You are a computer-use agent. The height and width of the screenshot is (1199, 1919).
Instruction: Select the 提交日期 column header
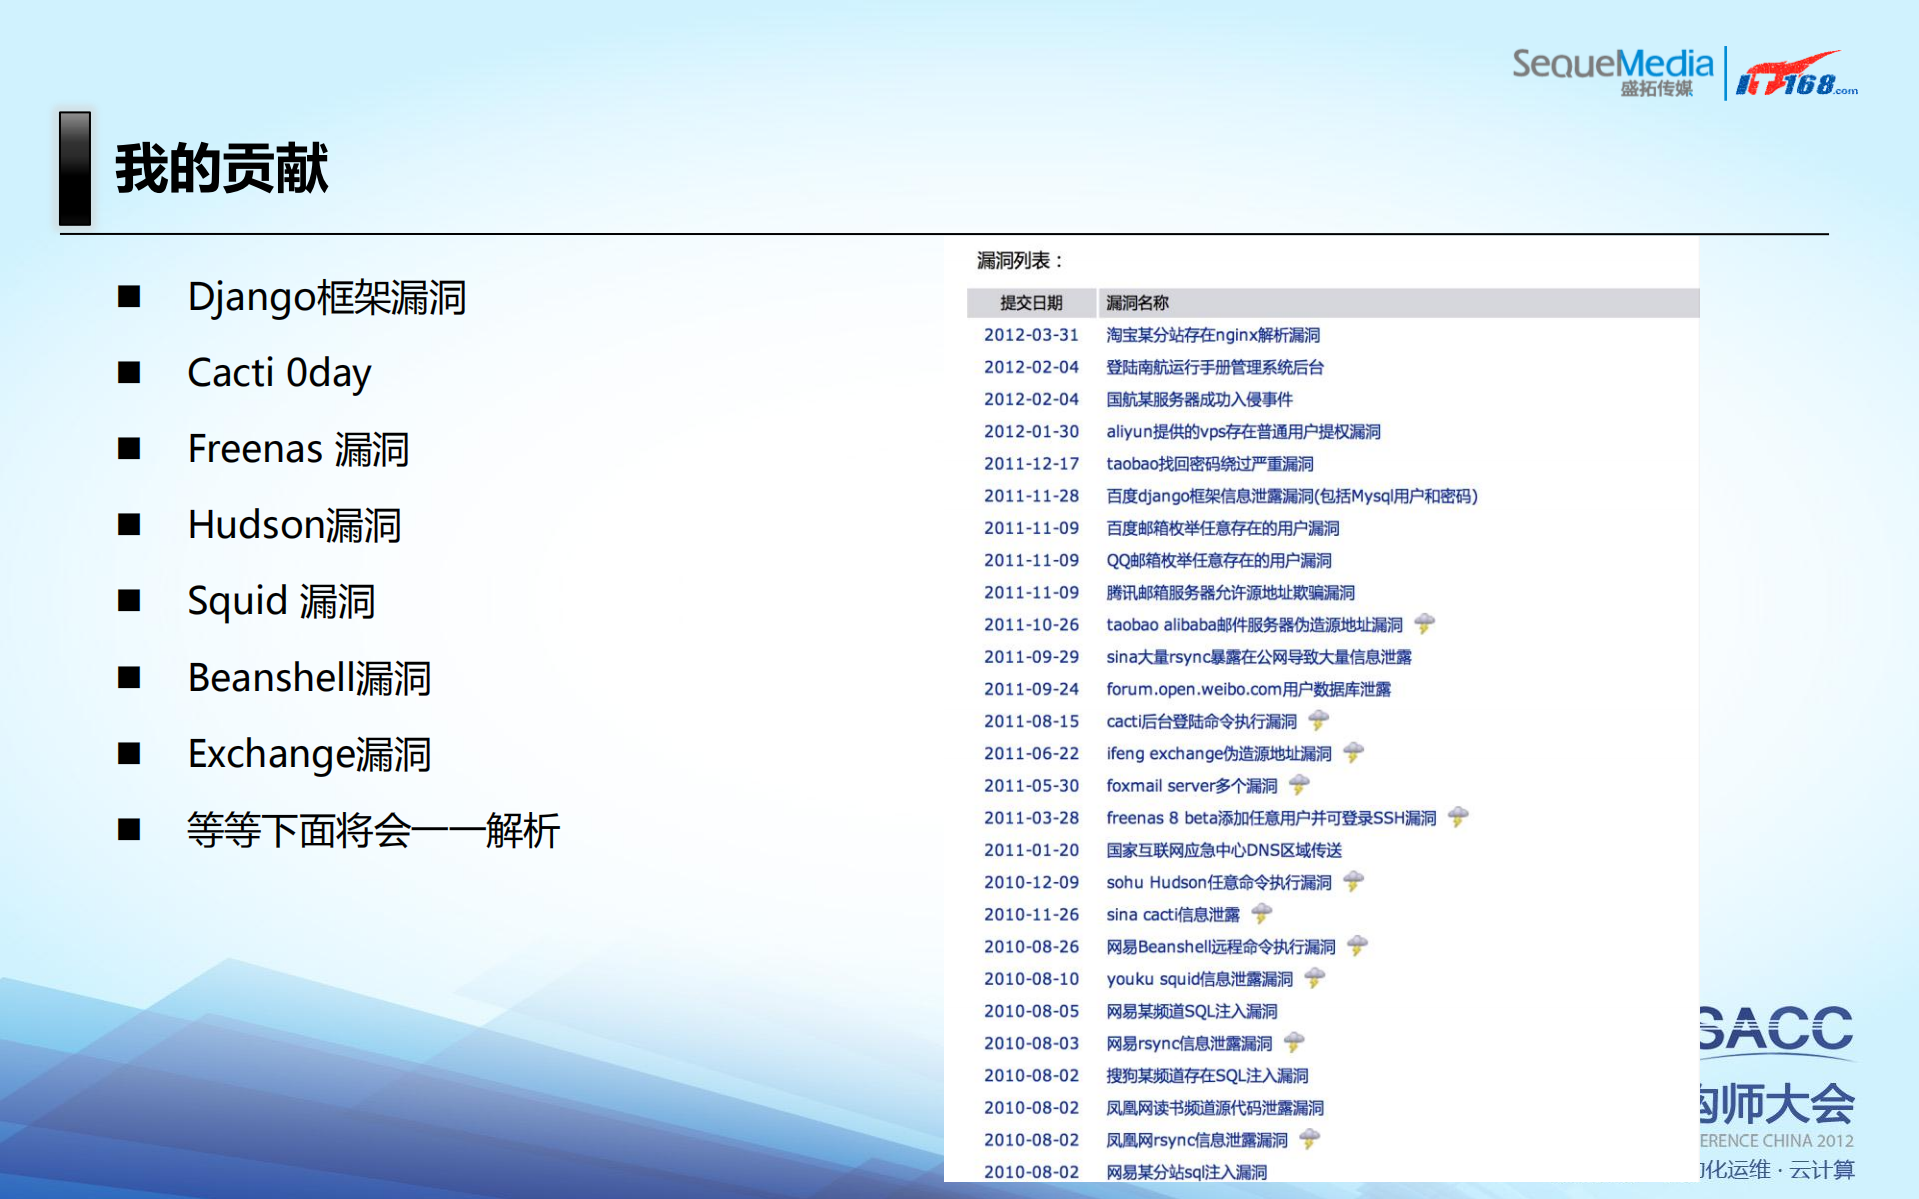pyautogui.click(x=1030, y=303)
